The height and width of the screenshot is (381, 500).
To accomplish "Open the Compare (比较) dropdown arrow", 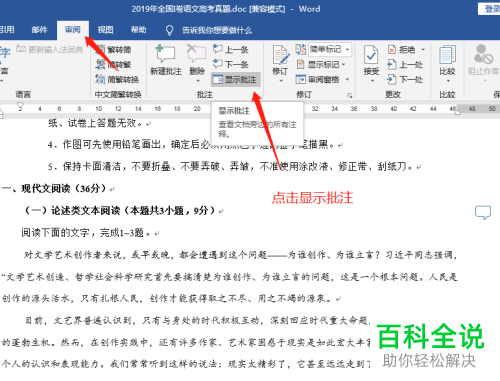I will (448, 81).
